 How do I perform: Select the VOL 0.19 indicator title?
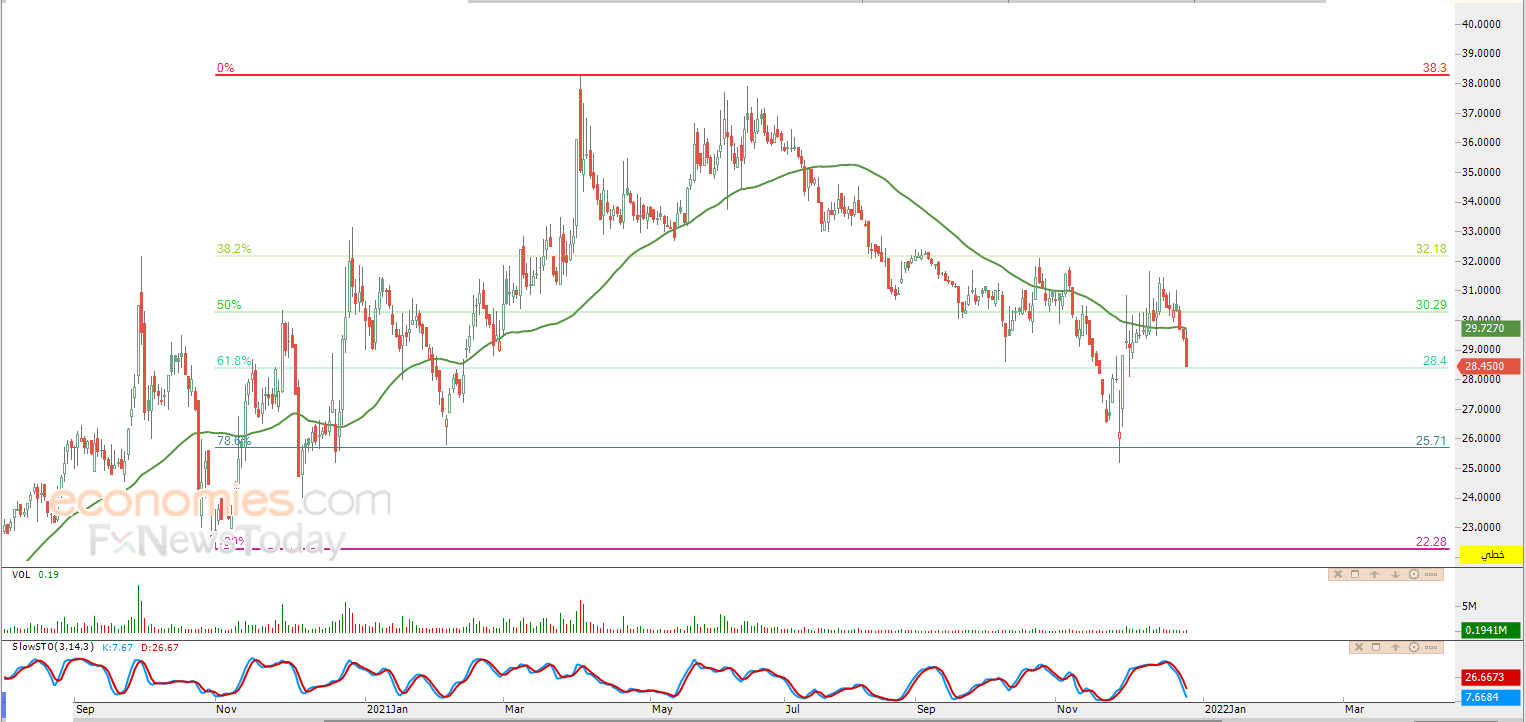(35, 575)
